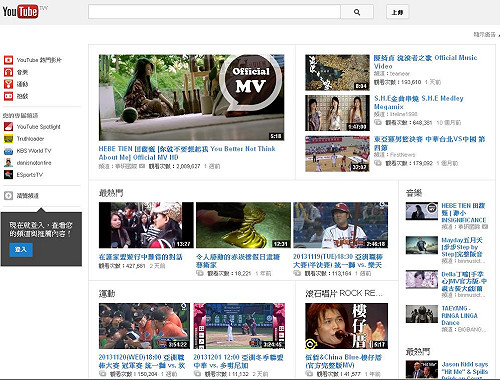Play HEBE TIEN INSIGNIFICANCE small thumbnail
The image size is (500, 380).
point(422,211)
